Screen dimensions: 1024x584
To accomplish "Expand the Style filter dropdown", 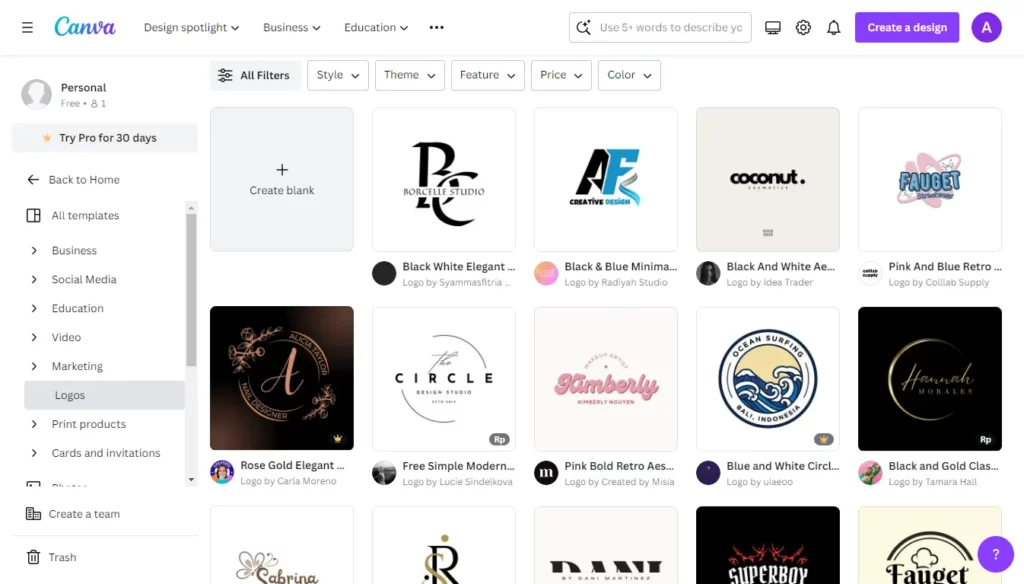I will point(338,75).
